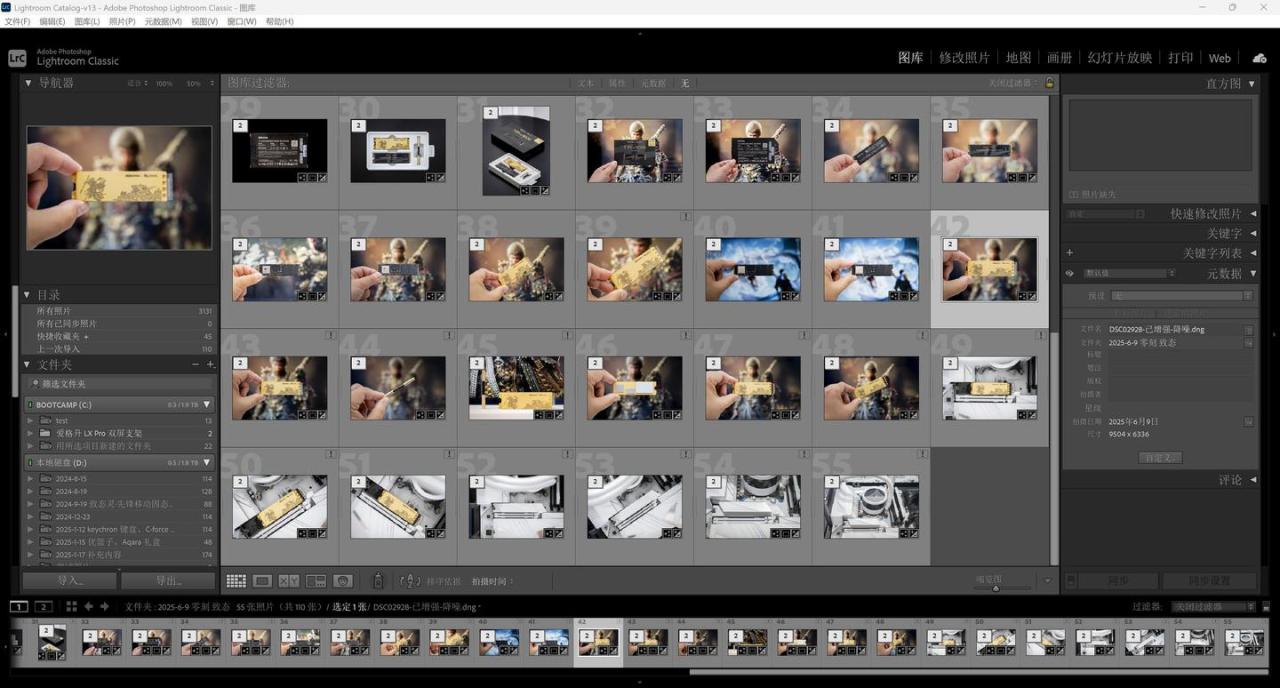Click the sort direction A-Z icon
1280x688 pixels.
[409, 580]
